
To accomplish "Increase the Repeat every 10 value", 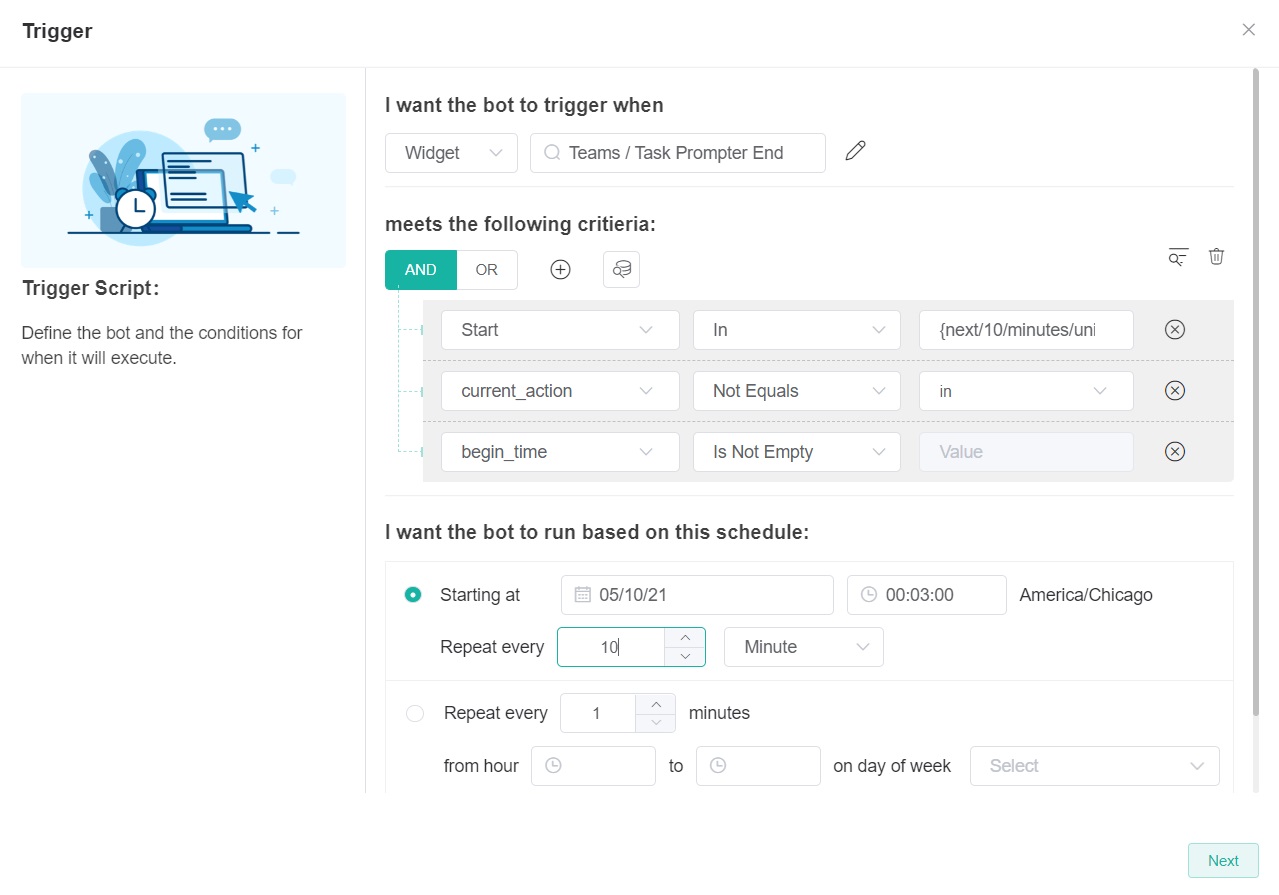I will [x=685, y=637].
